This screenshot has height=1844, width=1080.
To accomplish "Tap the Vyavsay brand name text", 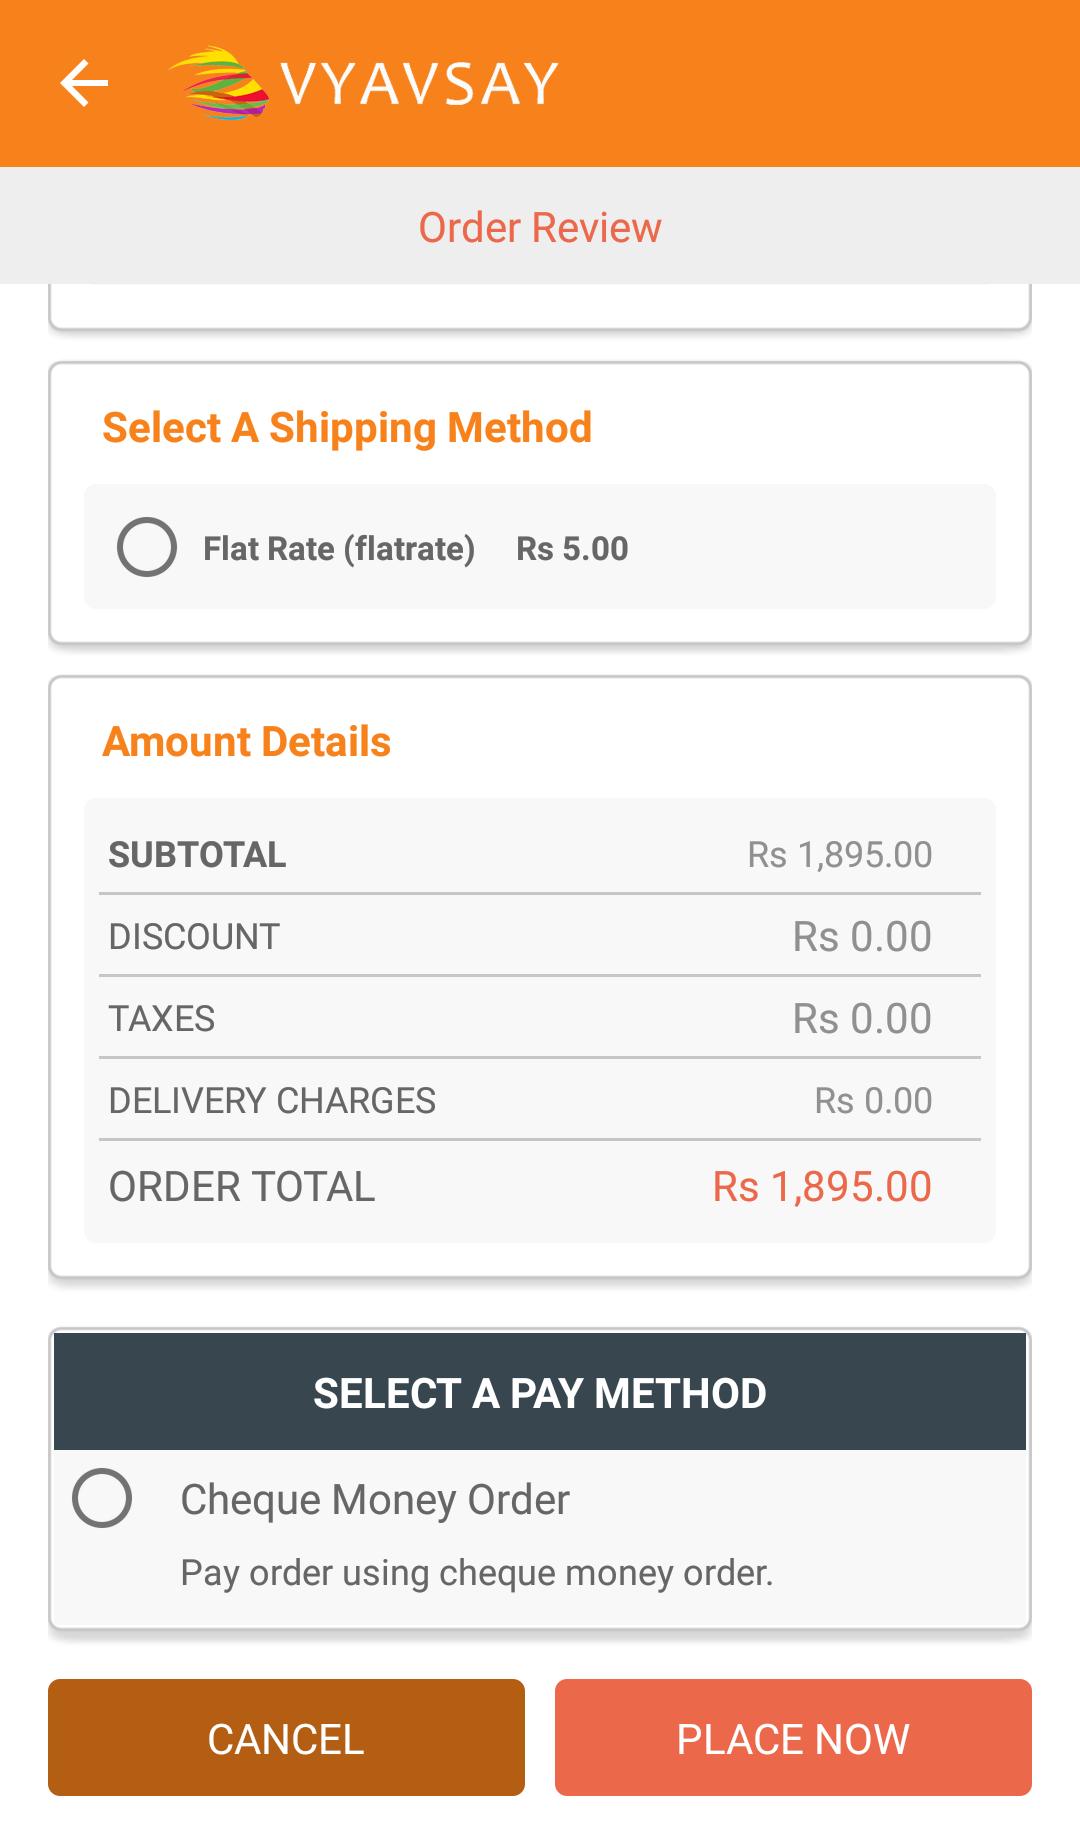I will click(420, 83).
